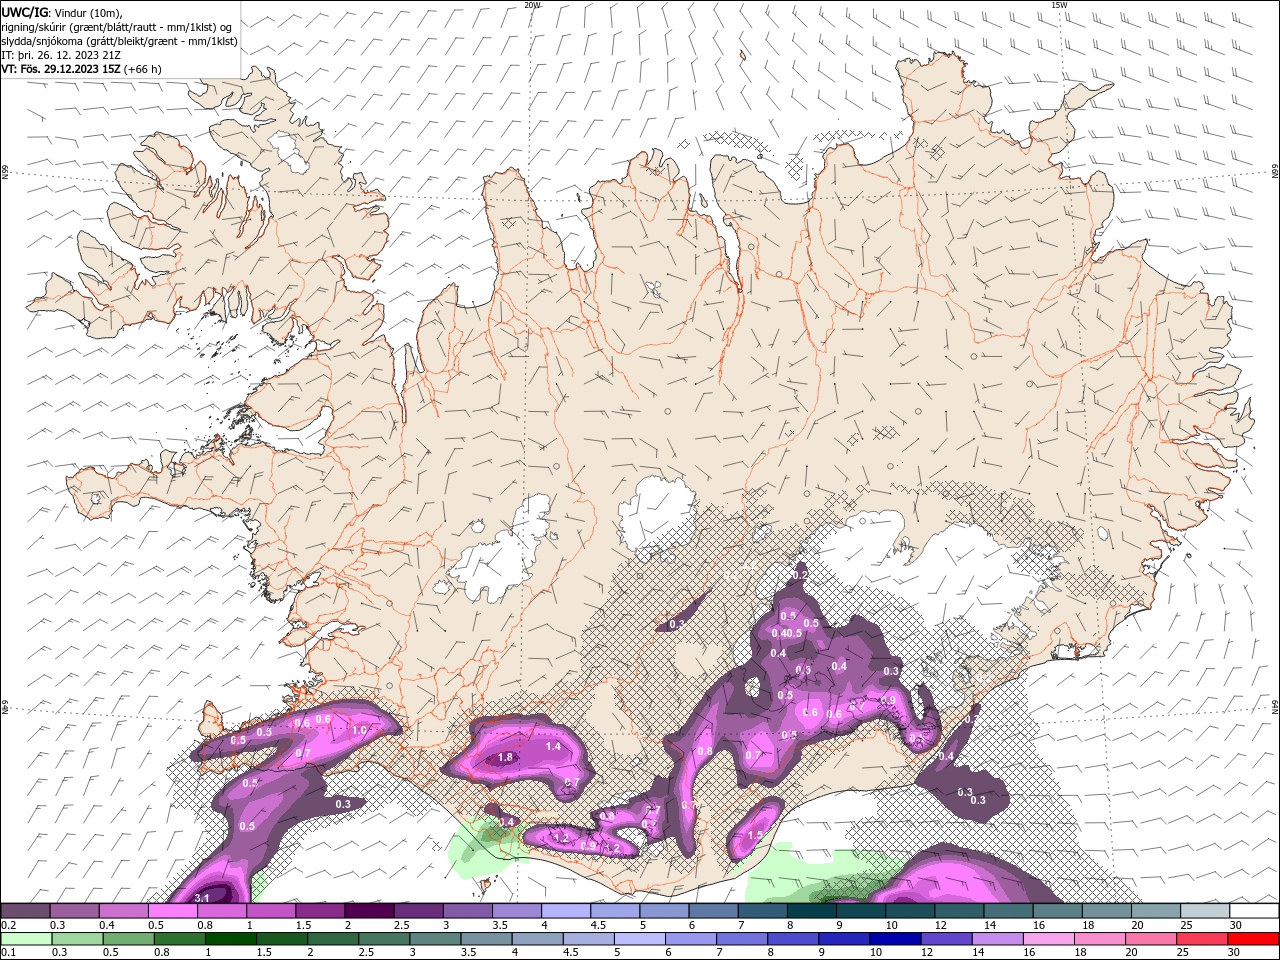This screenshot has height=960, width=1280.
Task: Click the 'Vindur (10m)' heading text
Action: 89,12
